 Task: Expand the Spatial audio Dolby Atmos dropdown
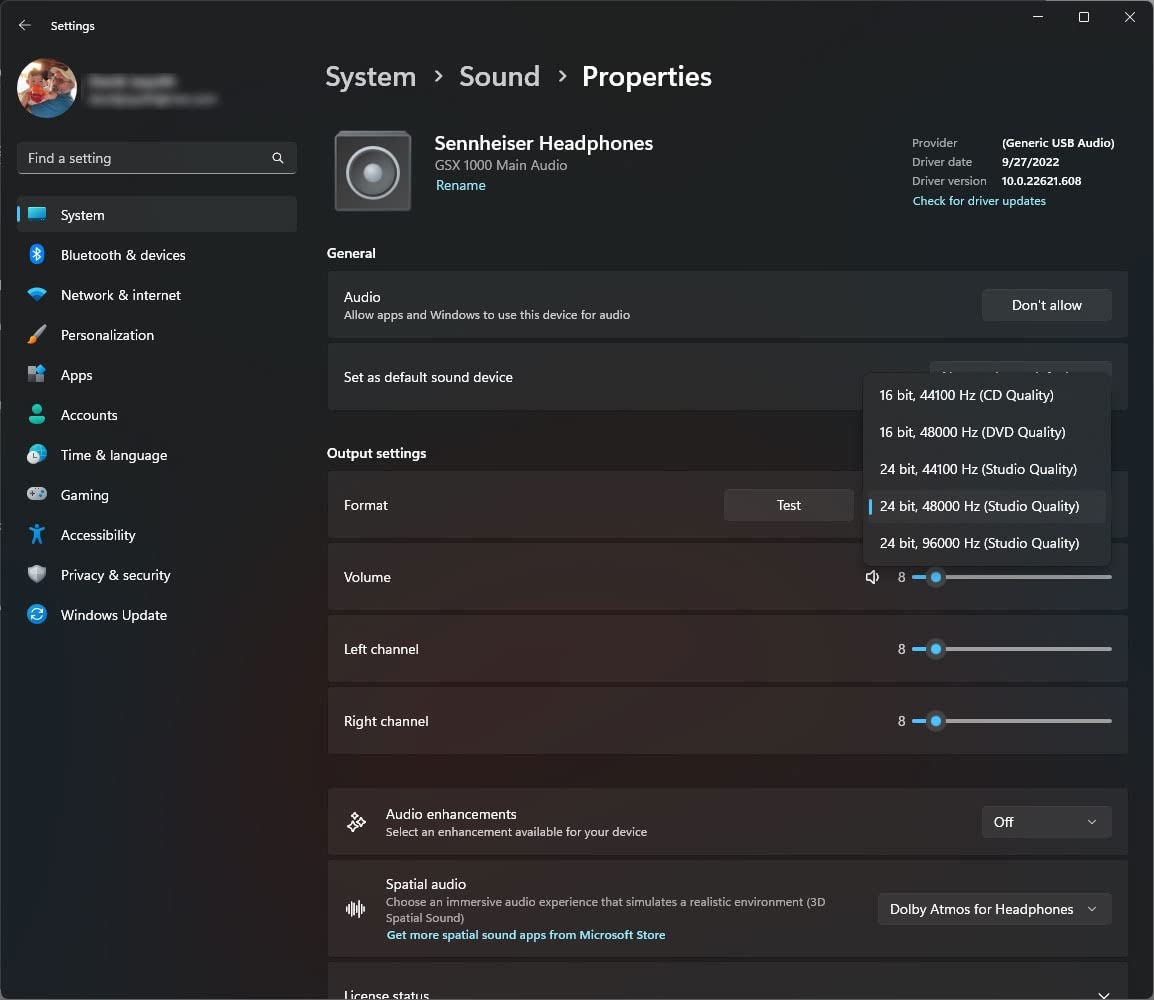coord(994,909)
